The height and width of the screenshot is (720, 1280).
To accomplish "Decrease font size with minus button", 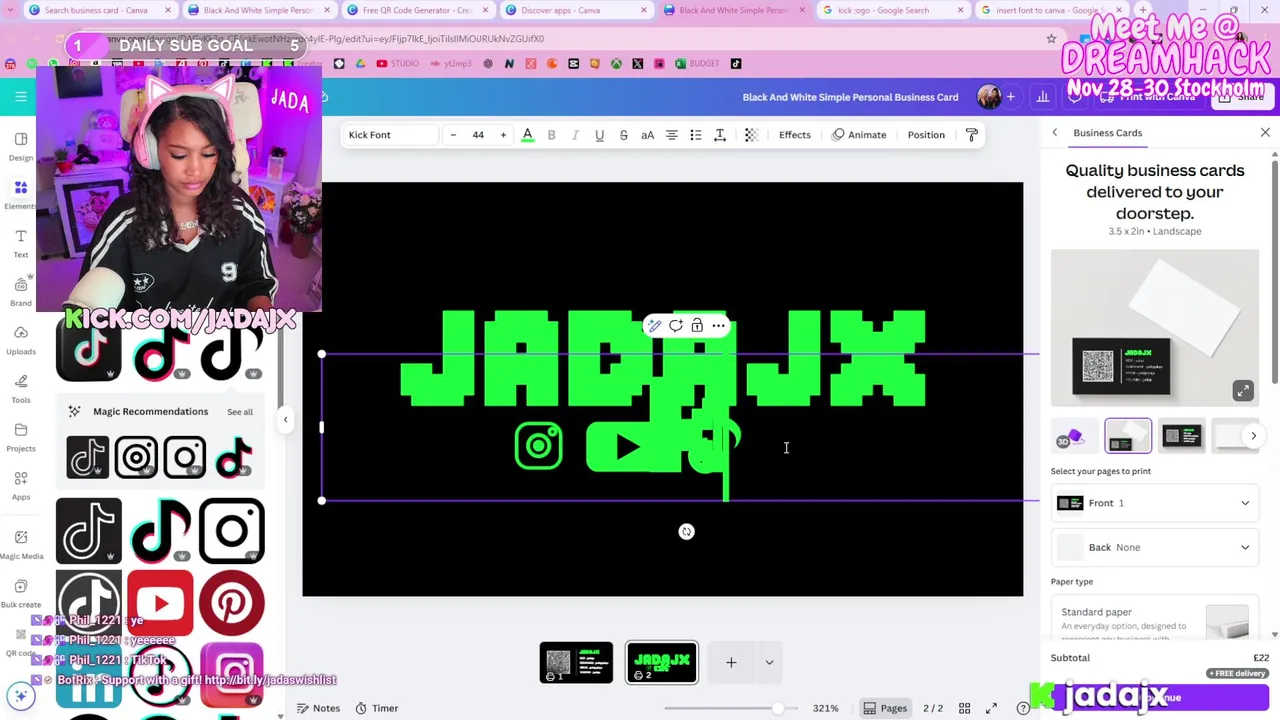I will 453,135.
